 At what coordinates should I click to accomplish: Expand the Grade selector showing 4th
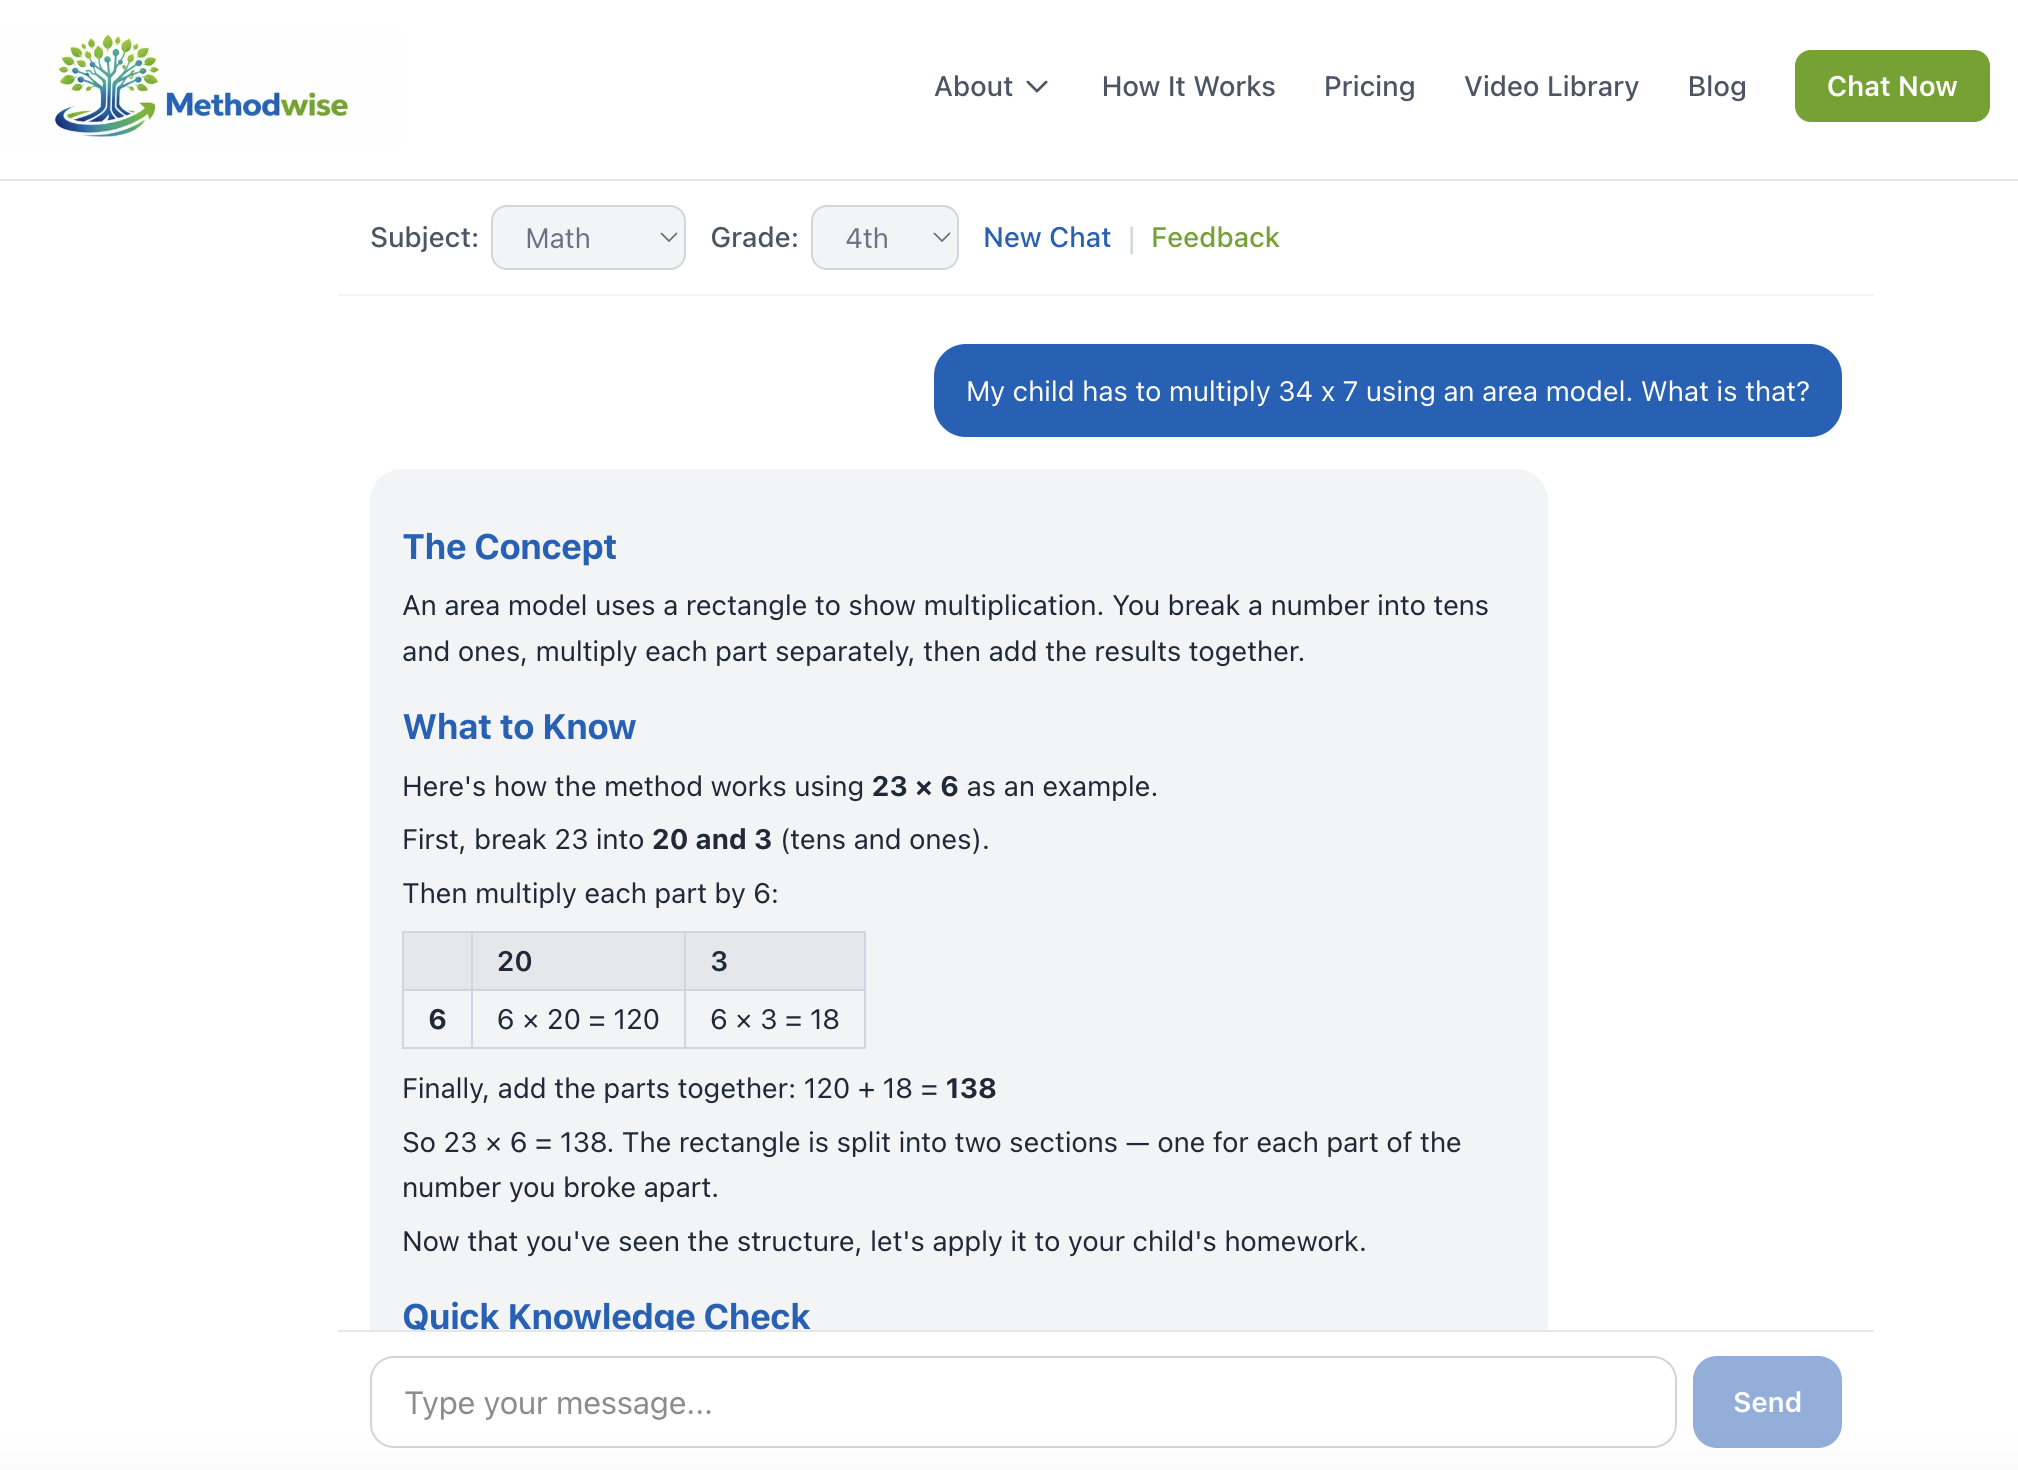click(884, 237)
